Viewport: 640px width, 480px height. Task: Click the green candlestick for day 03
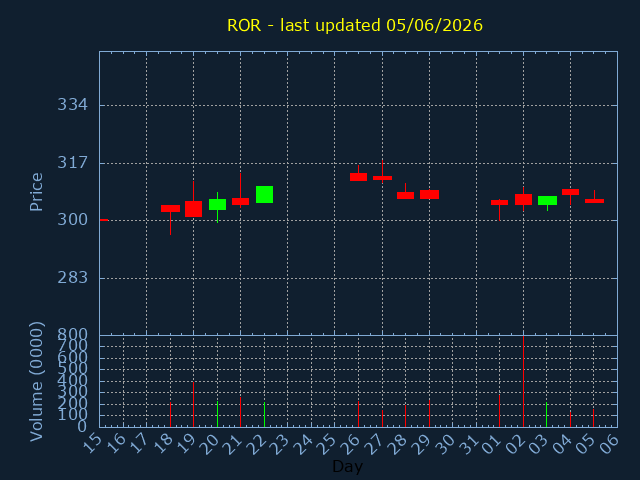(x=547, y=200)
